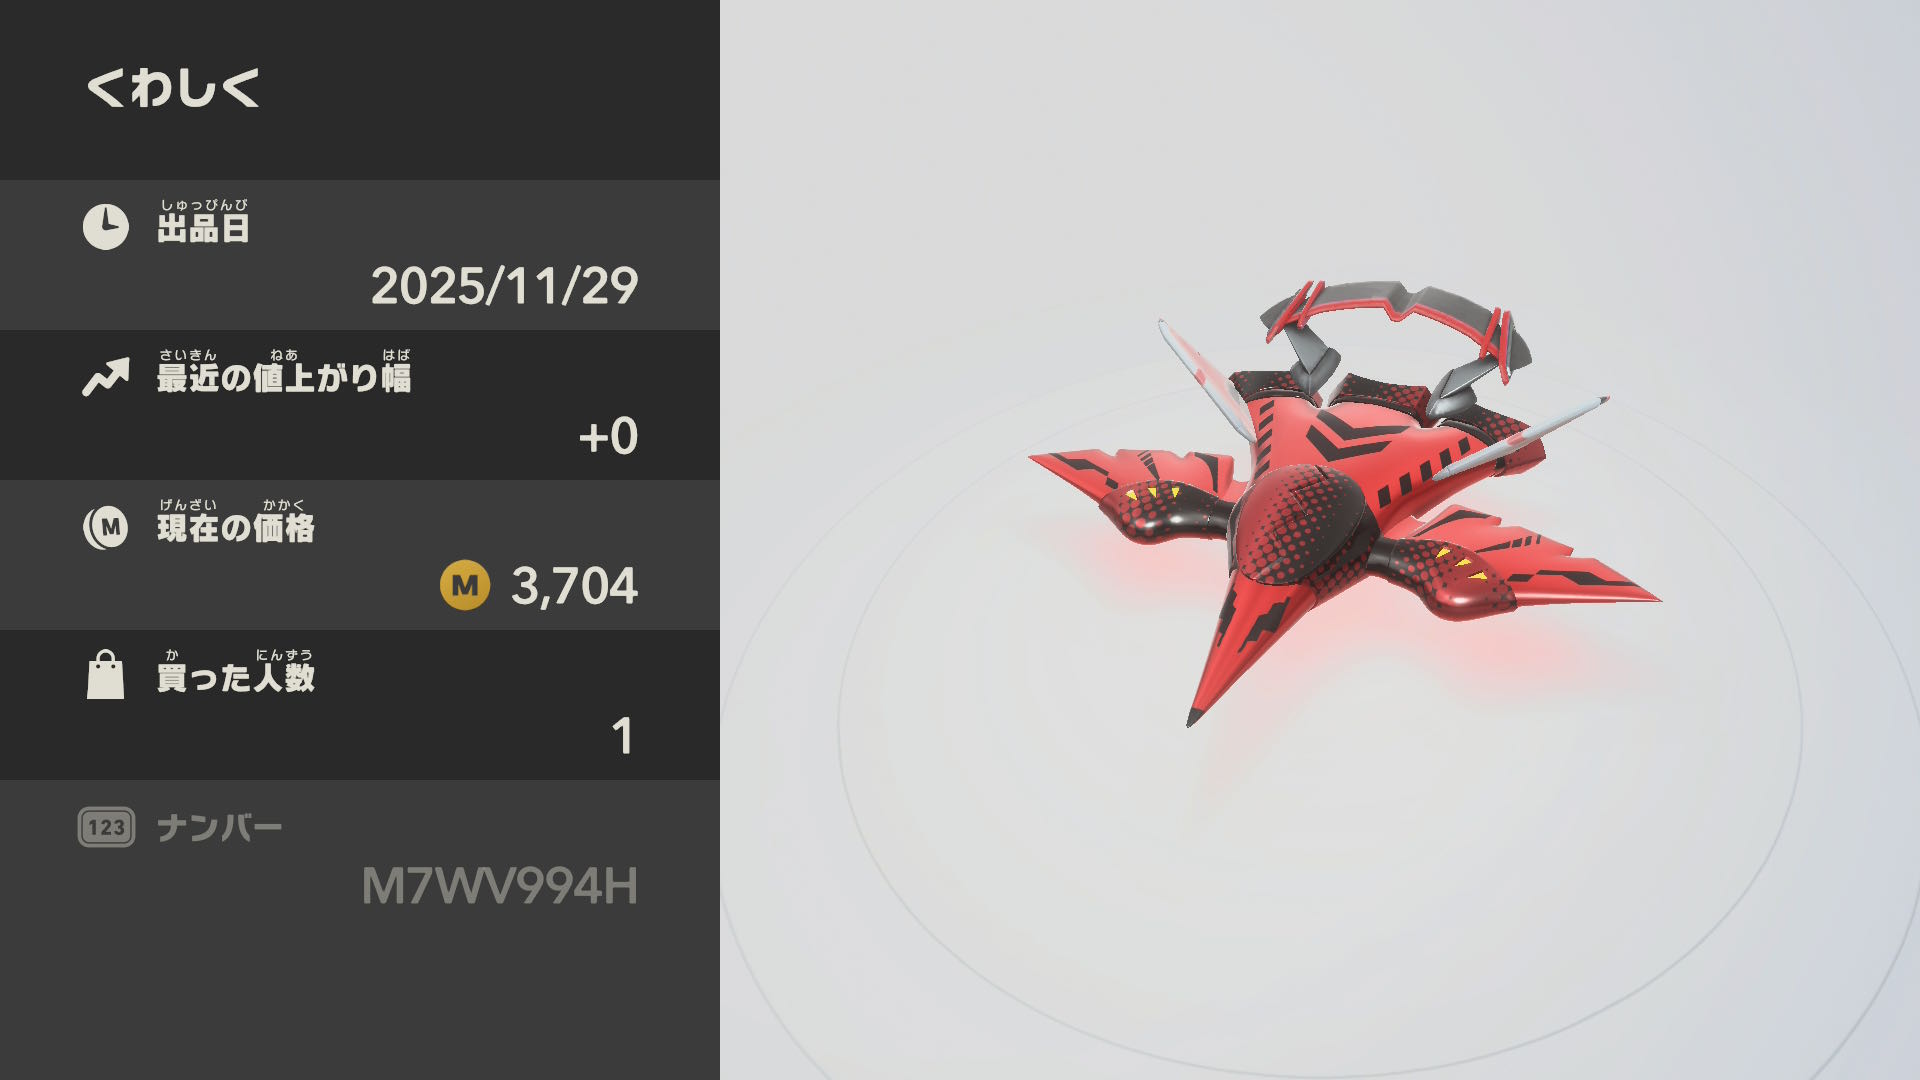
Task: Select the 最近の値上がり幅 label
Action: click(x=284, y=378)
